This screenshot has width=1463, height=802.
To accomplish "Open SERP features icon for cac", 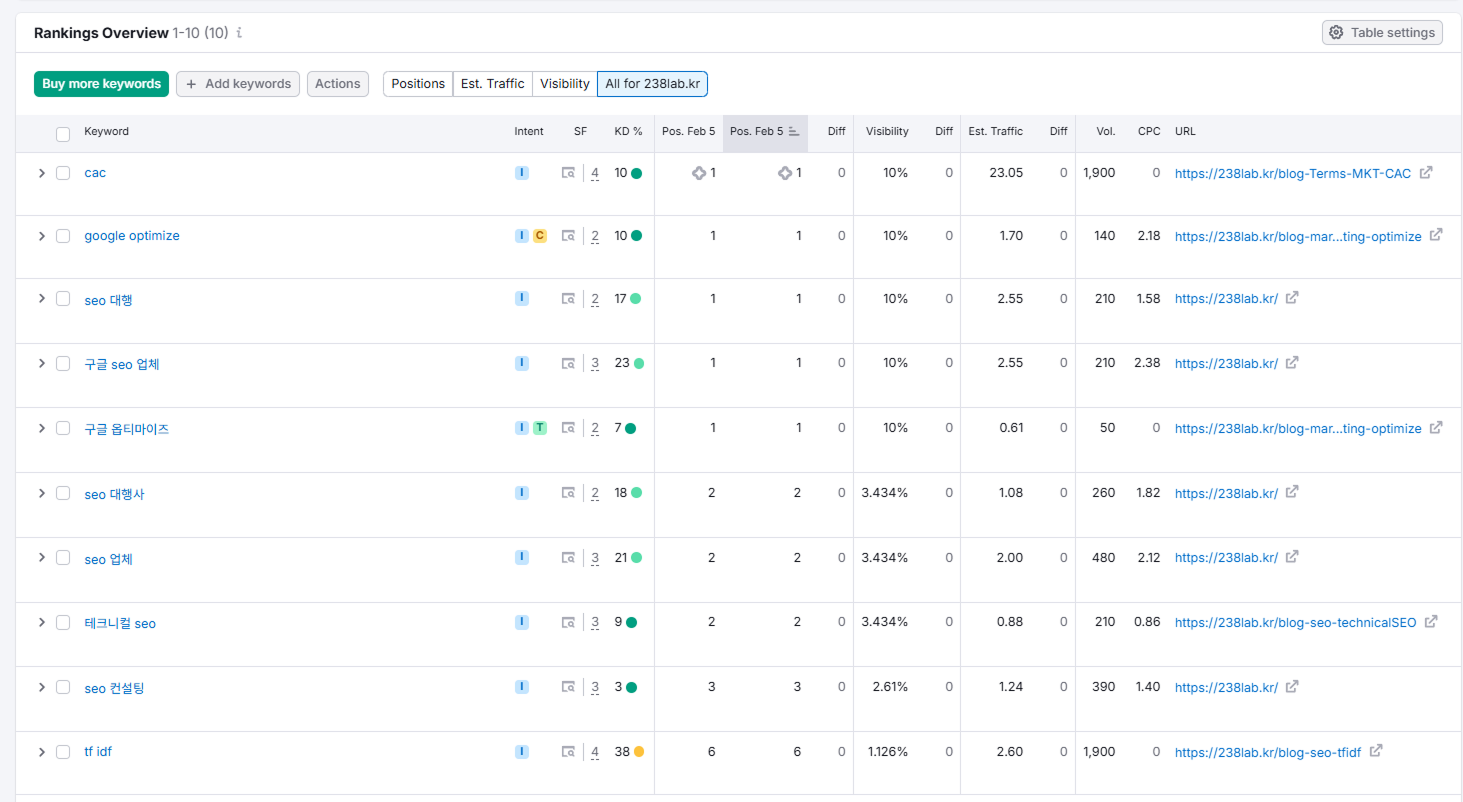I will pyautogui.click(x=568, y=173).
